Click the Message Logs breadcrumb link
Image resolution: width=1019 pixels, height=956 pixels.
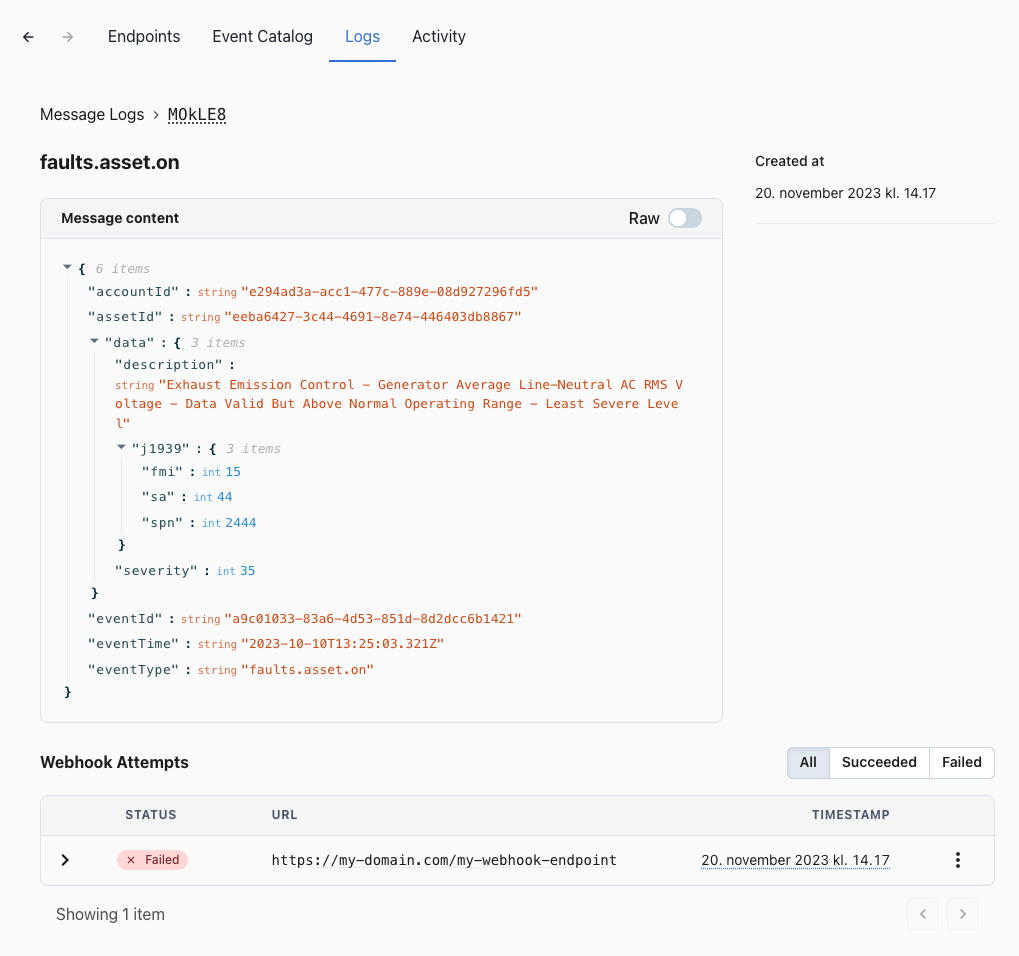[x=92, y=115]
